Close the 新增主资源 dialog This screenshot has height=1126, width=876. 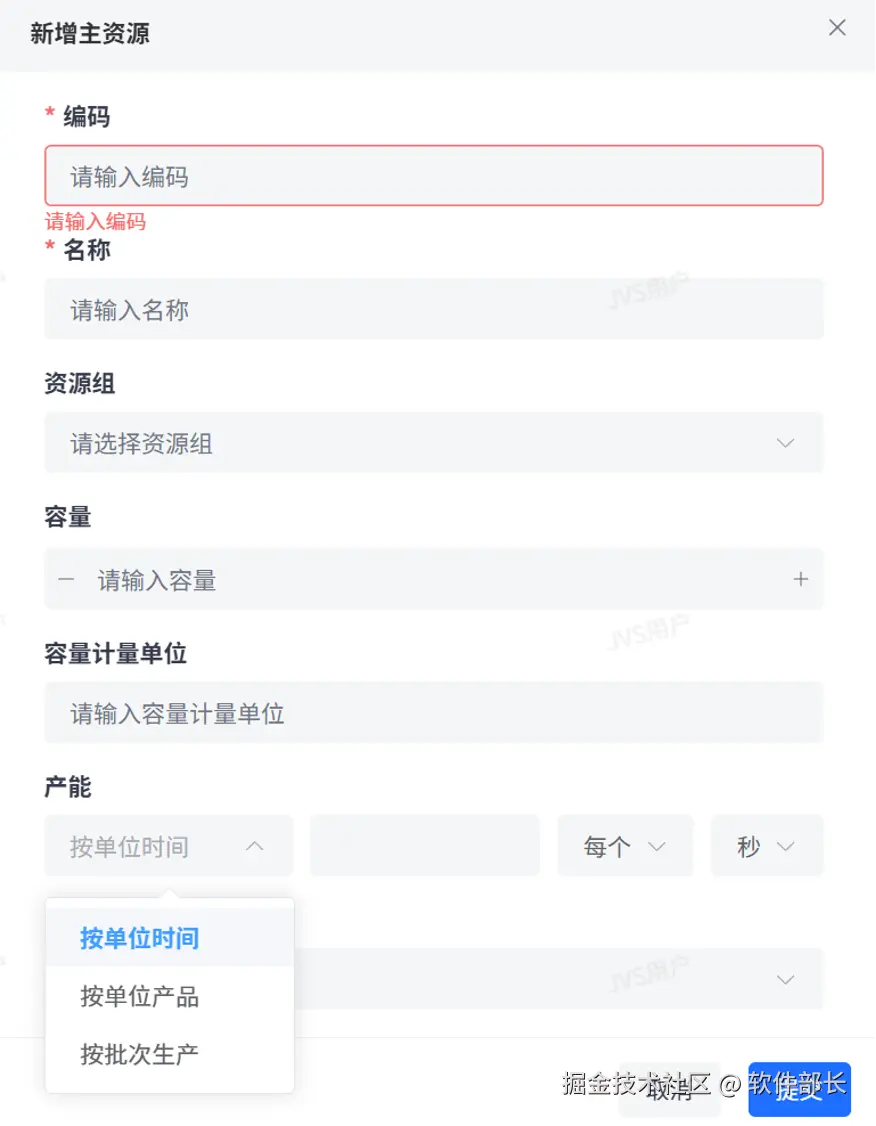(837, 28)
